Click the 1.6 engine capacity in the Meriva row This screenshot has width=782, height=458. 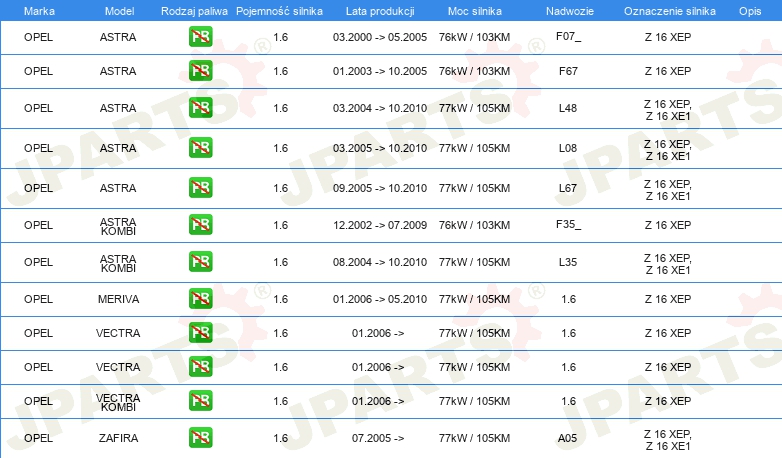(280, 299)
